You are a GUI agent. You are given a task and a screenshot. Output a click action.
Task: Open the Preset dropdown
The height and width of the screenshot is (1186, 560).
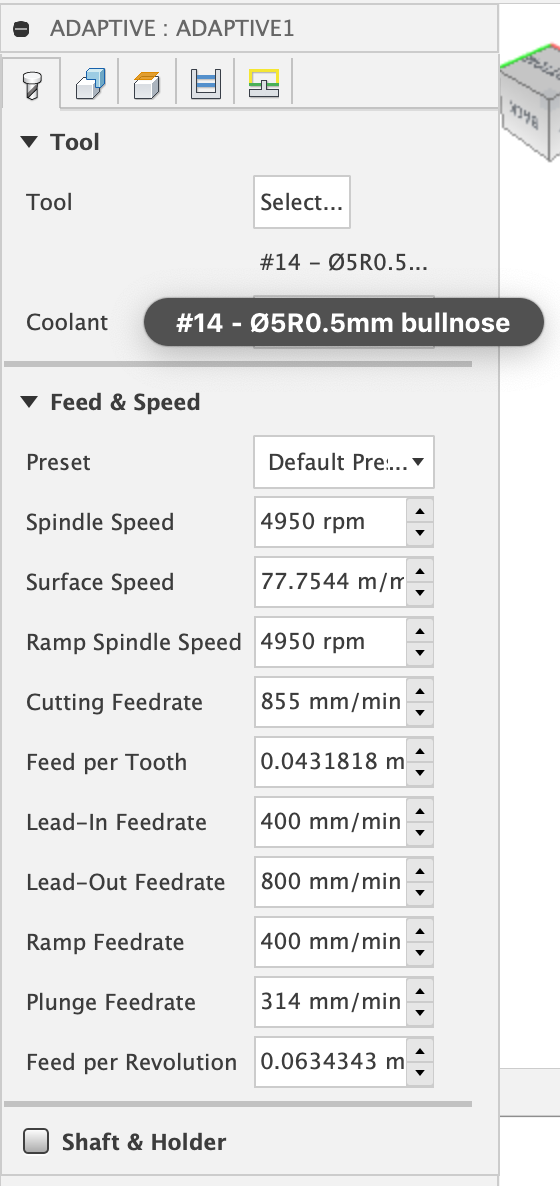[344, 461]
